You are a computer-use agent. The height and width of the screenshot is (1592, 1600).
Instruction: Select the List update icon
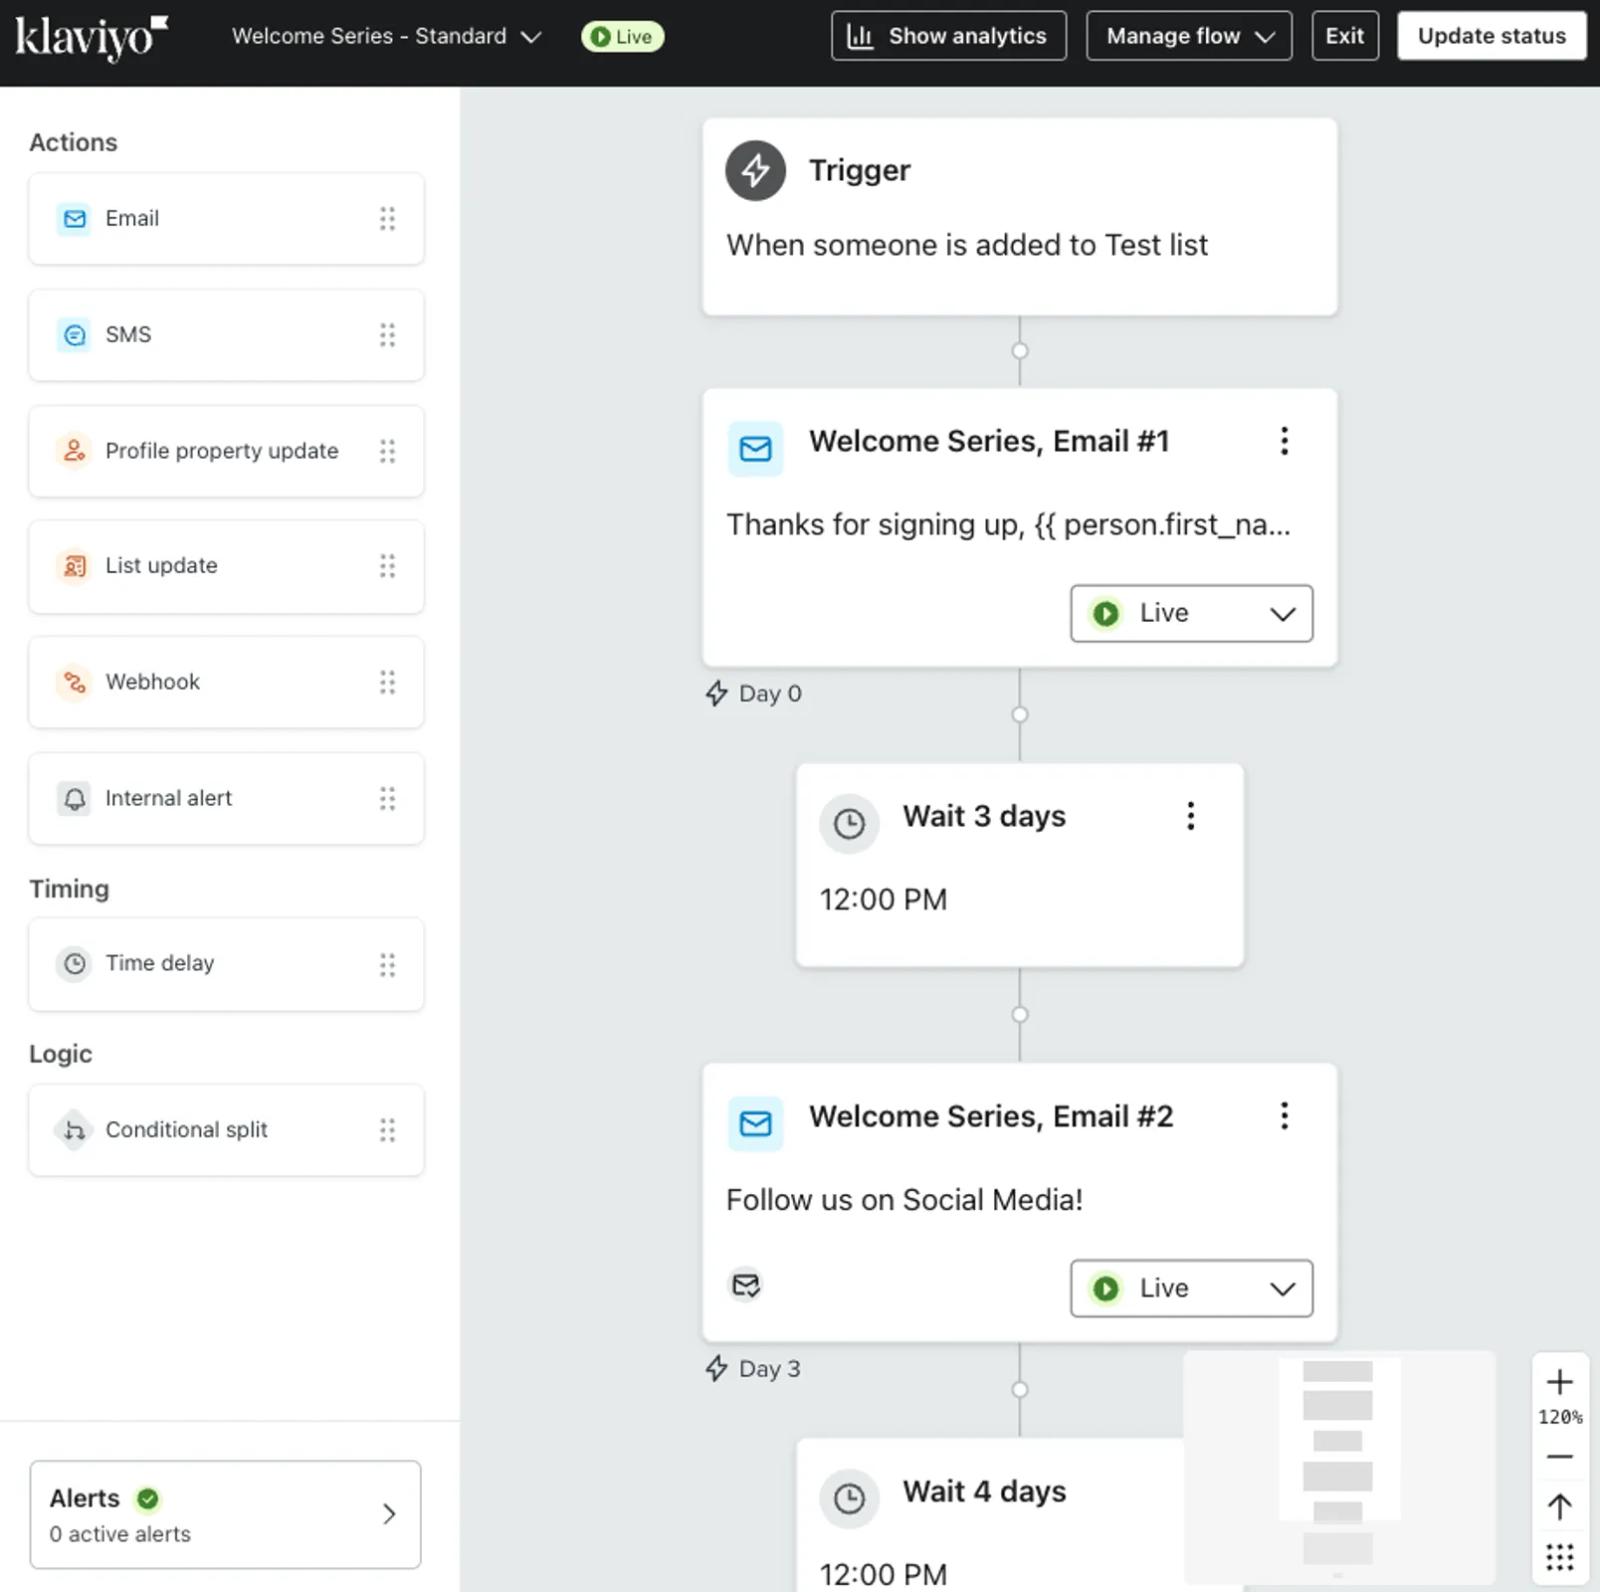[x=74, y=566]
